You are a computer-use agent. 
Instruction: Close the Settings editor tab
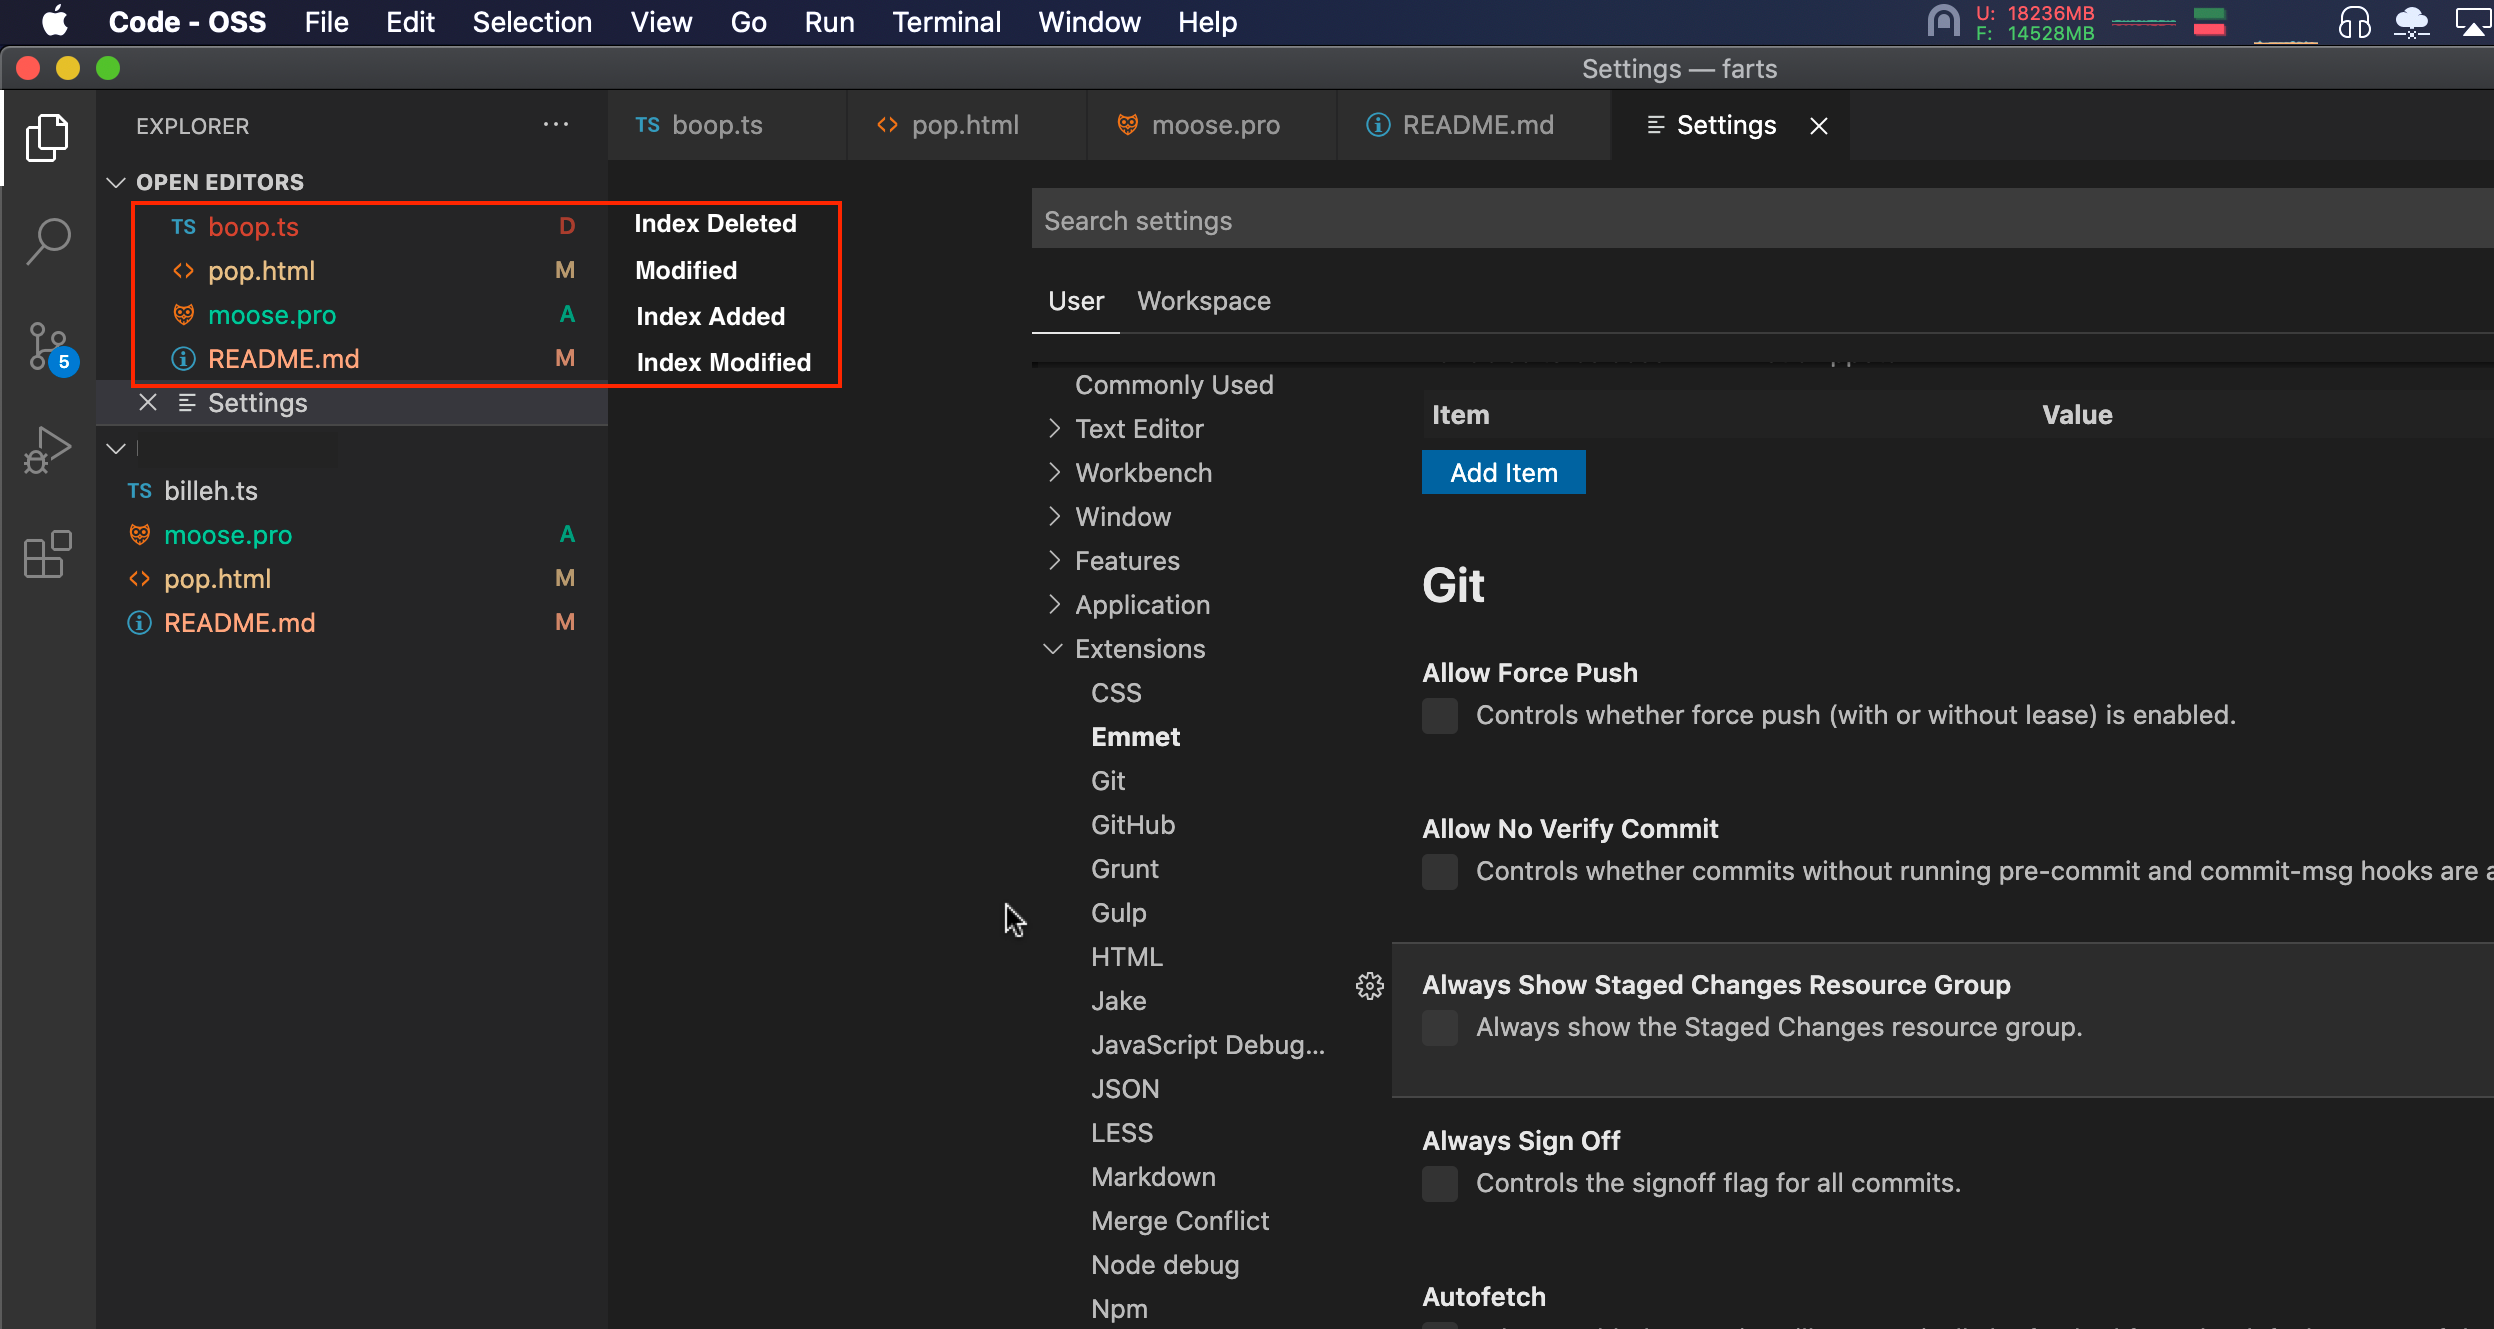(x=1819, y=126)
